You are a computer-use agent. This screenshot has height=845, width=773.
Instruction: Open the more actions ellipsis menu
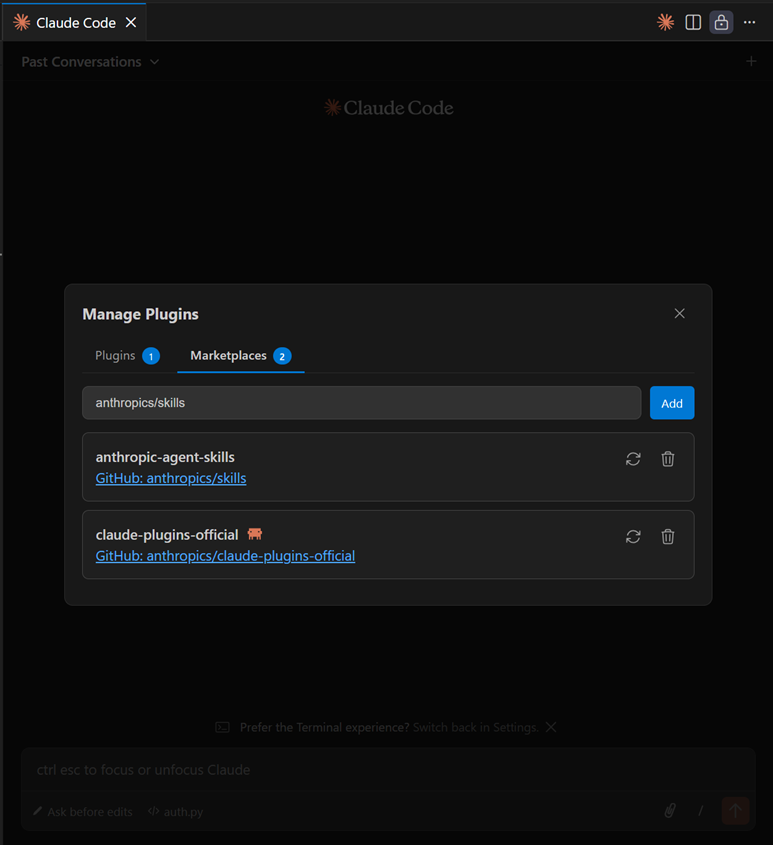pyautogui.click(x=749, y=23)
